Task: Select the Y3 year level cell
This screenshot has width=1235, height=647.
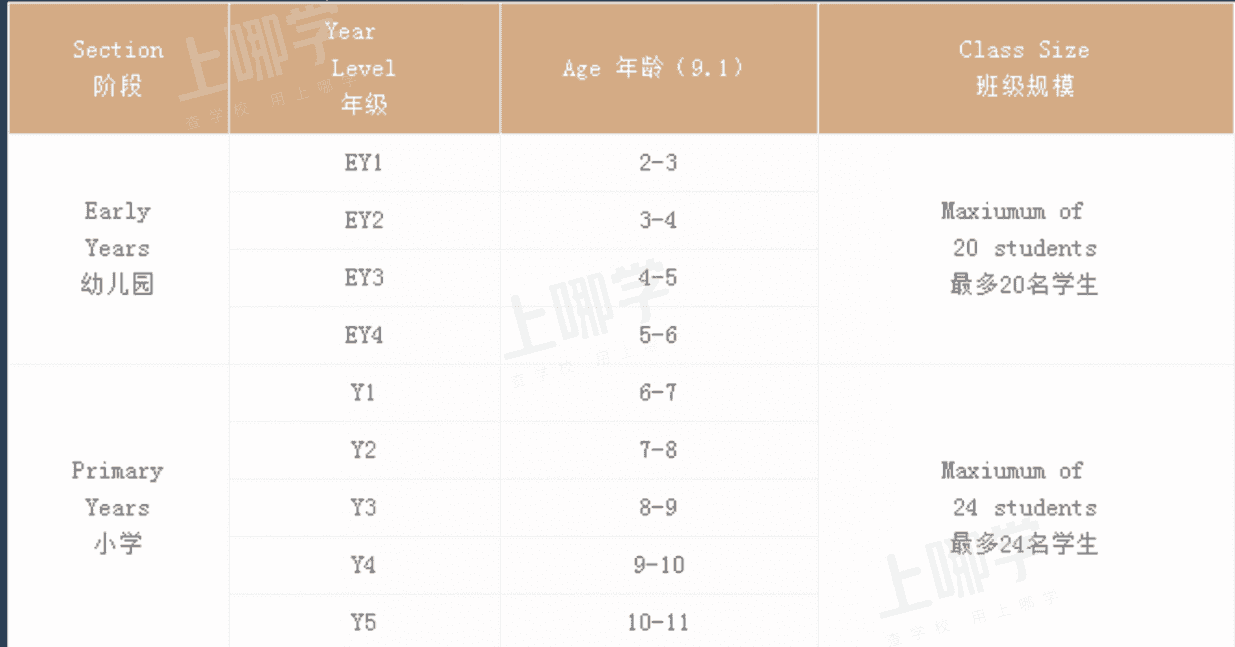Action: pyautogui.click(x=364, y=508)
